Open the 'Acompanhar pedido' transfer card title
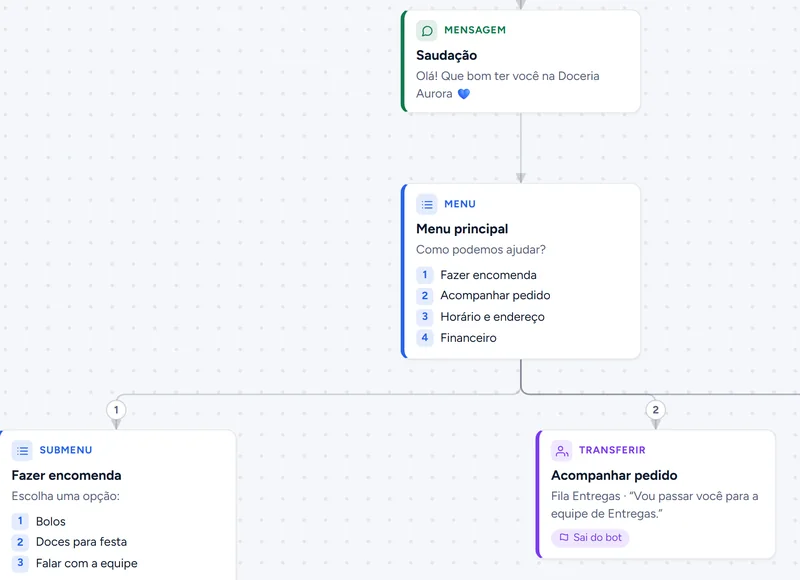800x580 pixels. [614, 475]
